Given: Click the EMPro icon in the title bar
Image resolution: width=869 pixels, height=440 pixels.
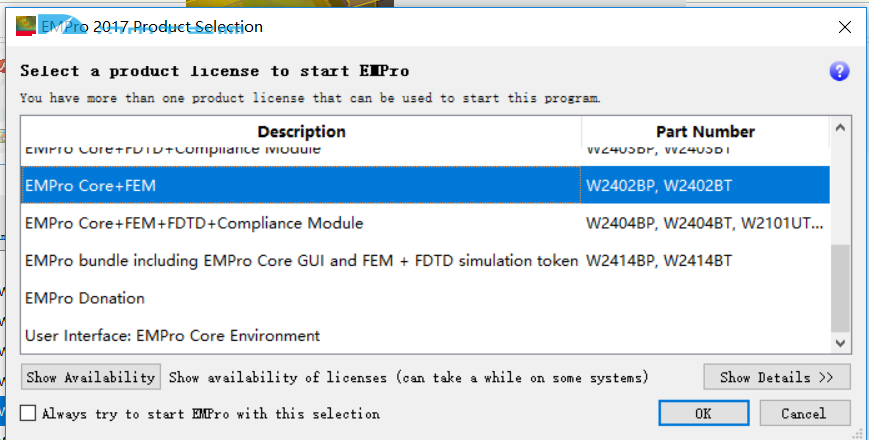Looking at the screenshot, I should (26, 27).
